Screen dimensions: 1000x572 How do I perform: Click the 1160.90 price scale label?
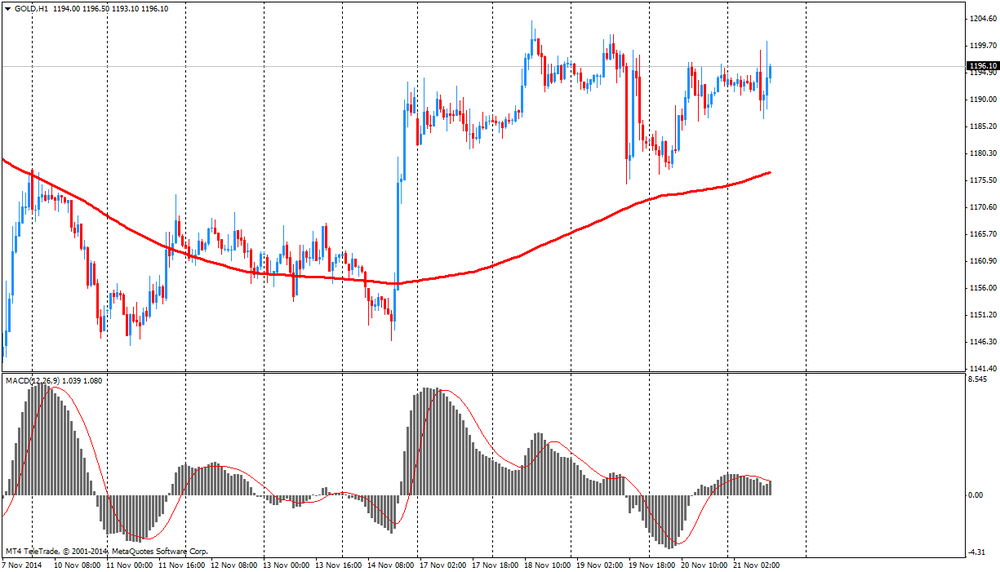[983, 261]
